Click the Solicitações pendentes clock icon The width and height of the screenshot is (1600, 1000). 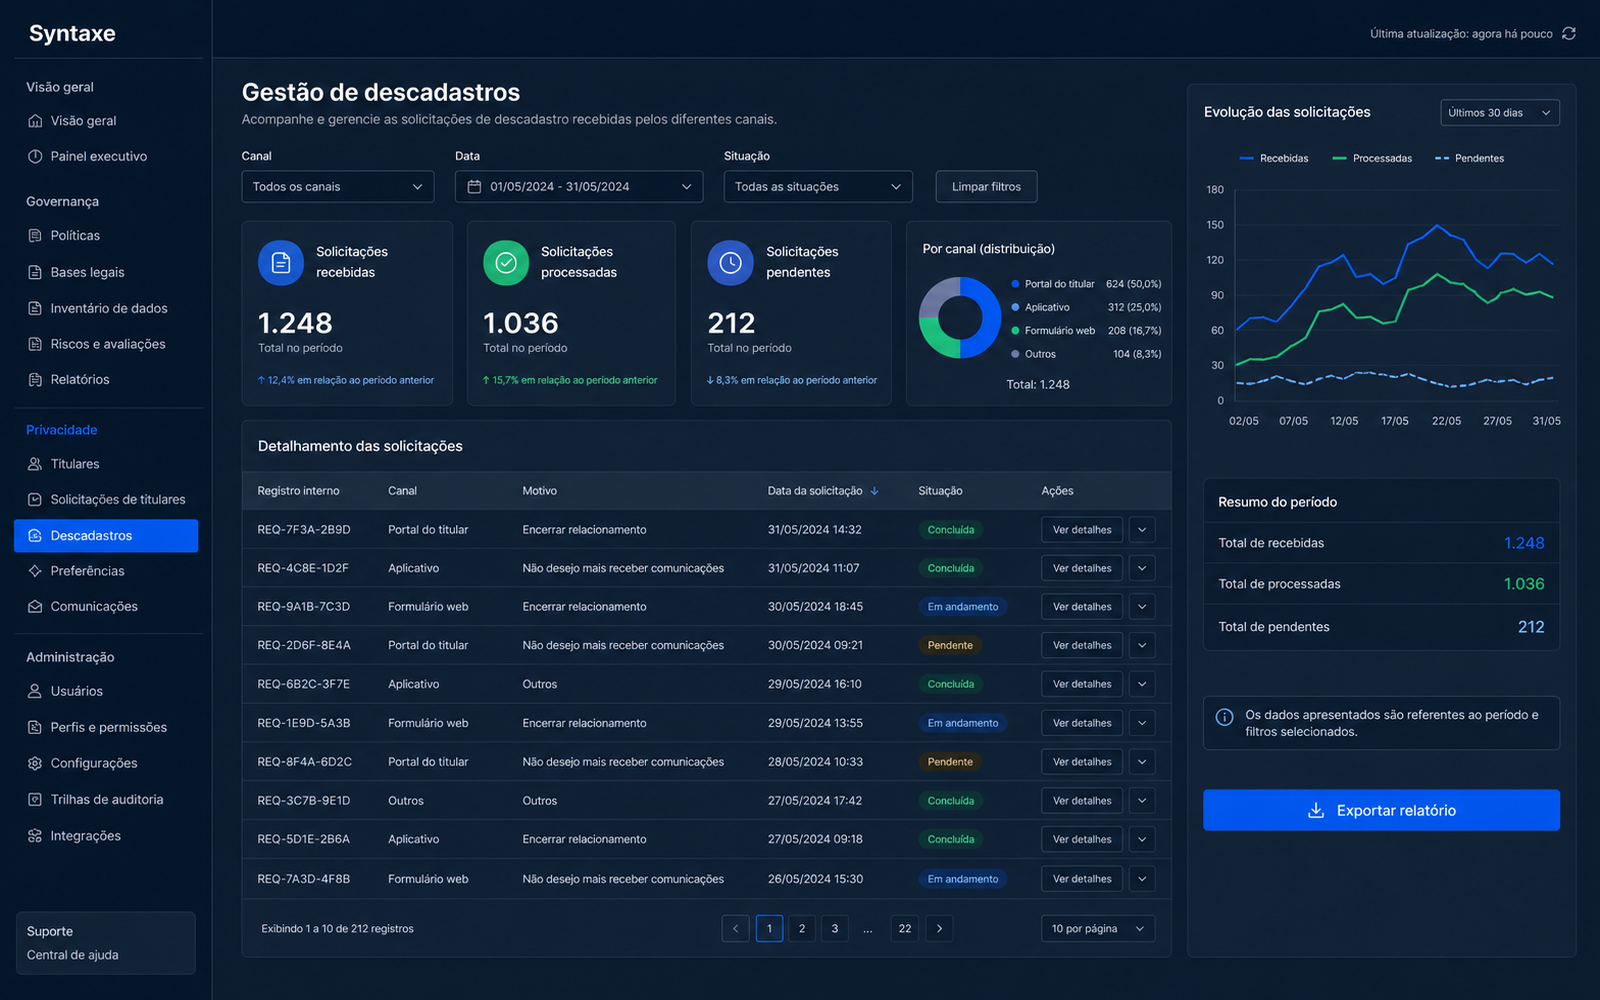tap(731, 263)
